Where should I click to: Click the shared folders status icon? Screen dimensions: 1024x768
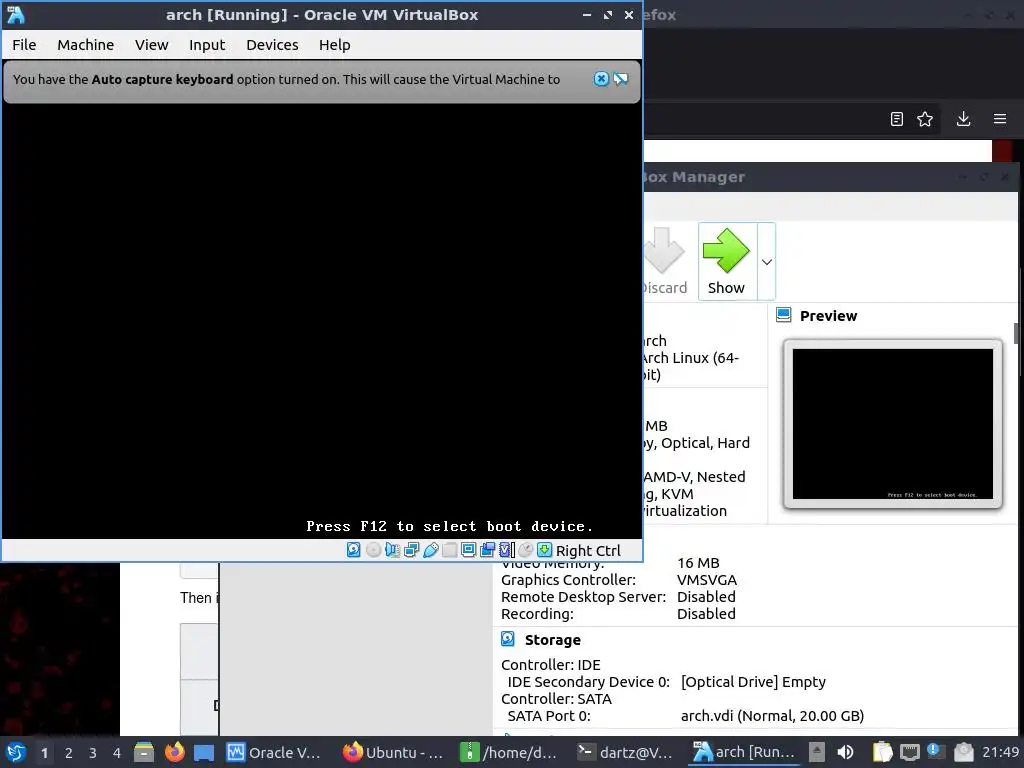tap(449, 550)
